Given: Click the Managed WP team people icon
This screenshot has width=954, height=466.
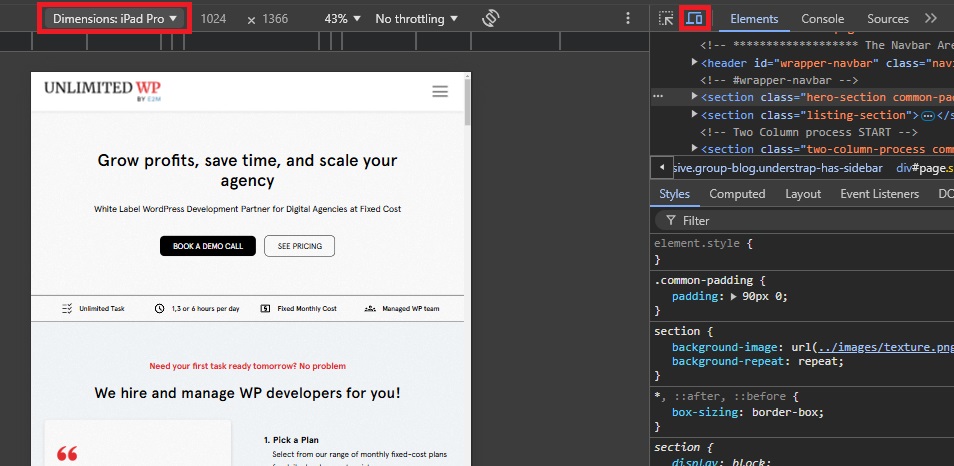Looking at the screenshot, I should point(370,308).
